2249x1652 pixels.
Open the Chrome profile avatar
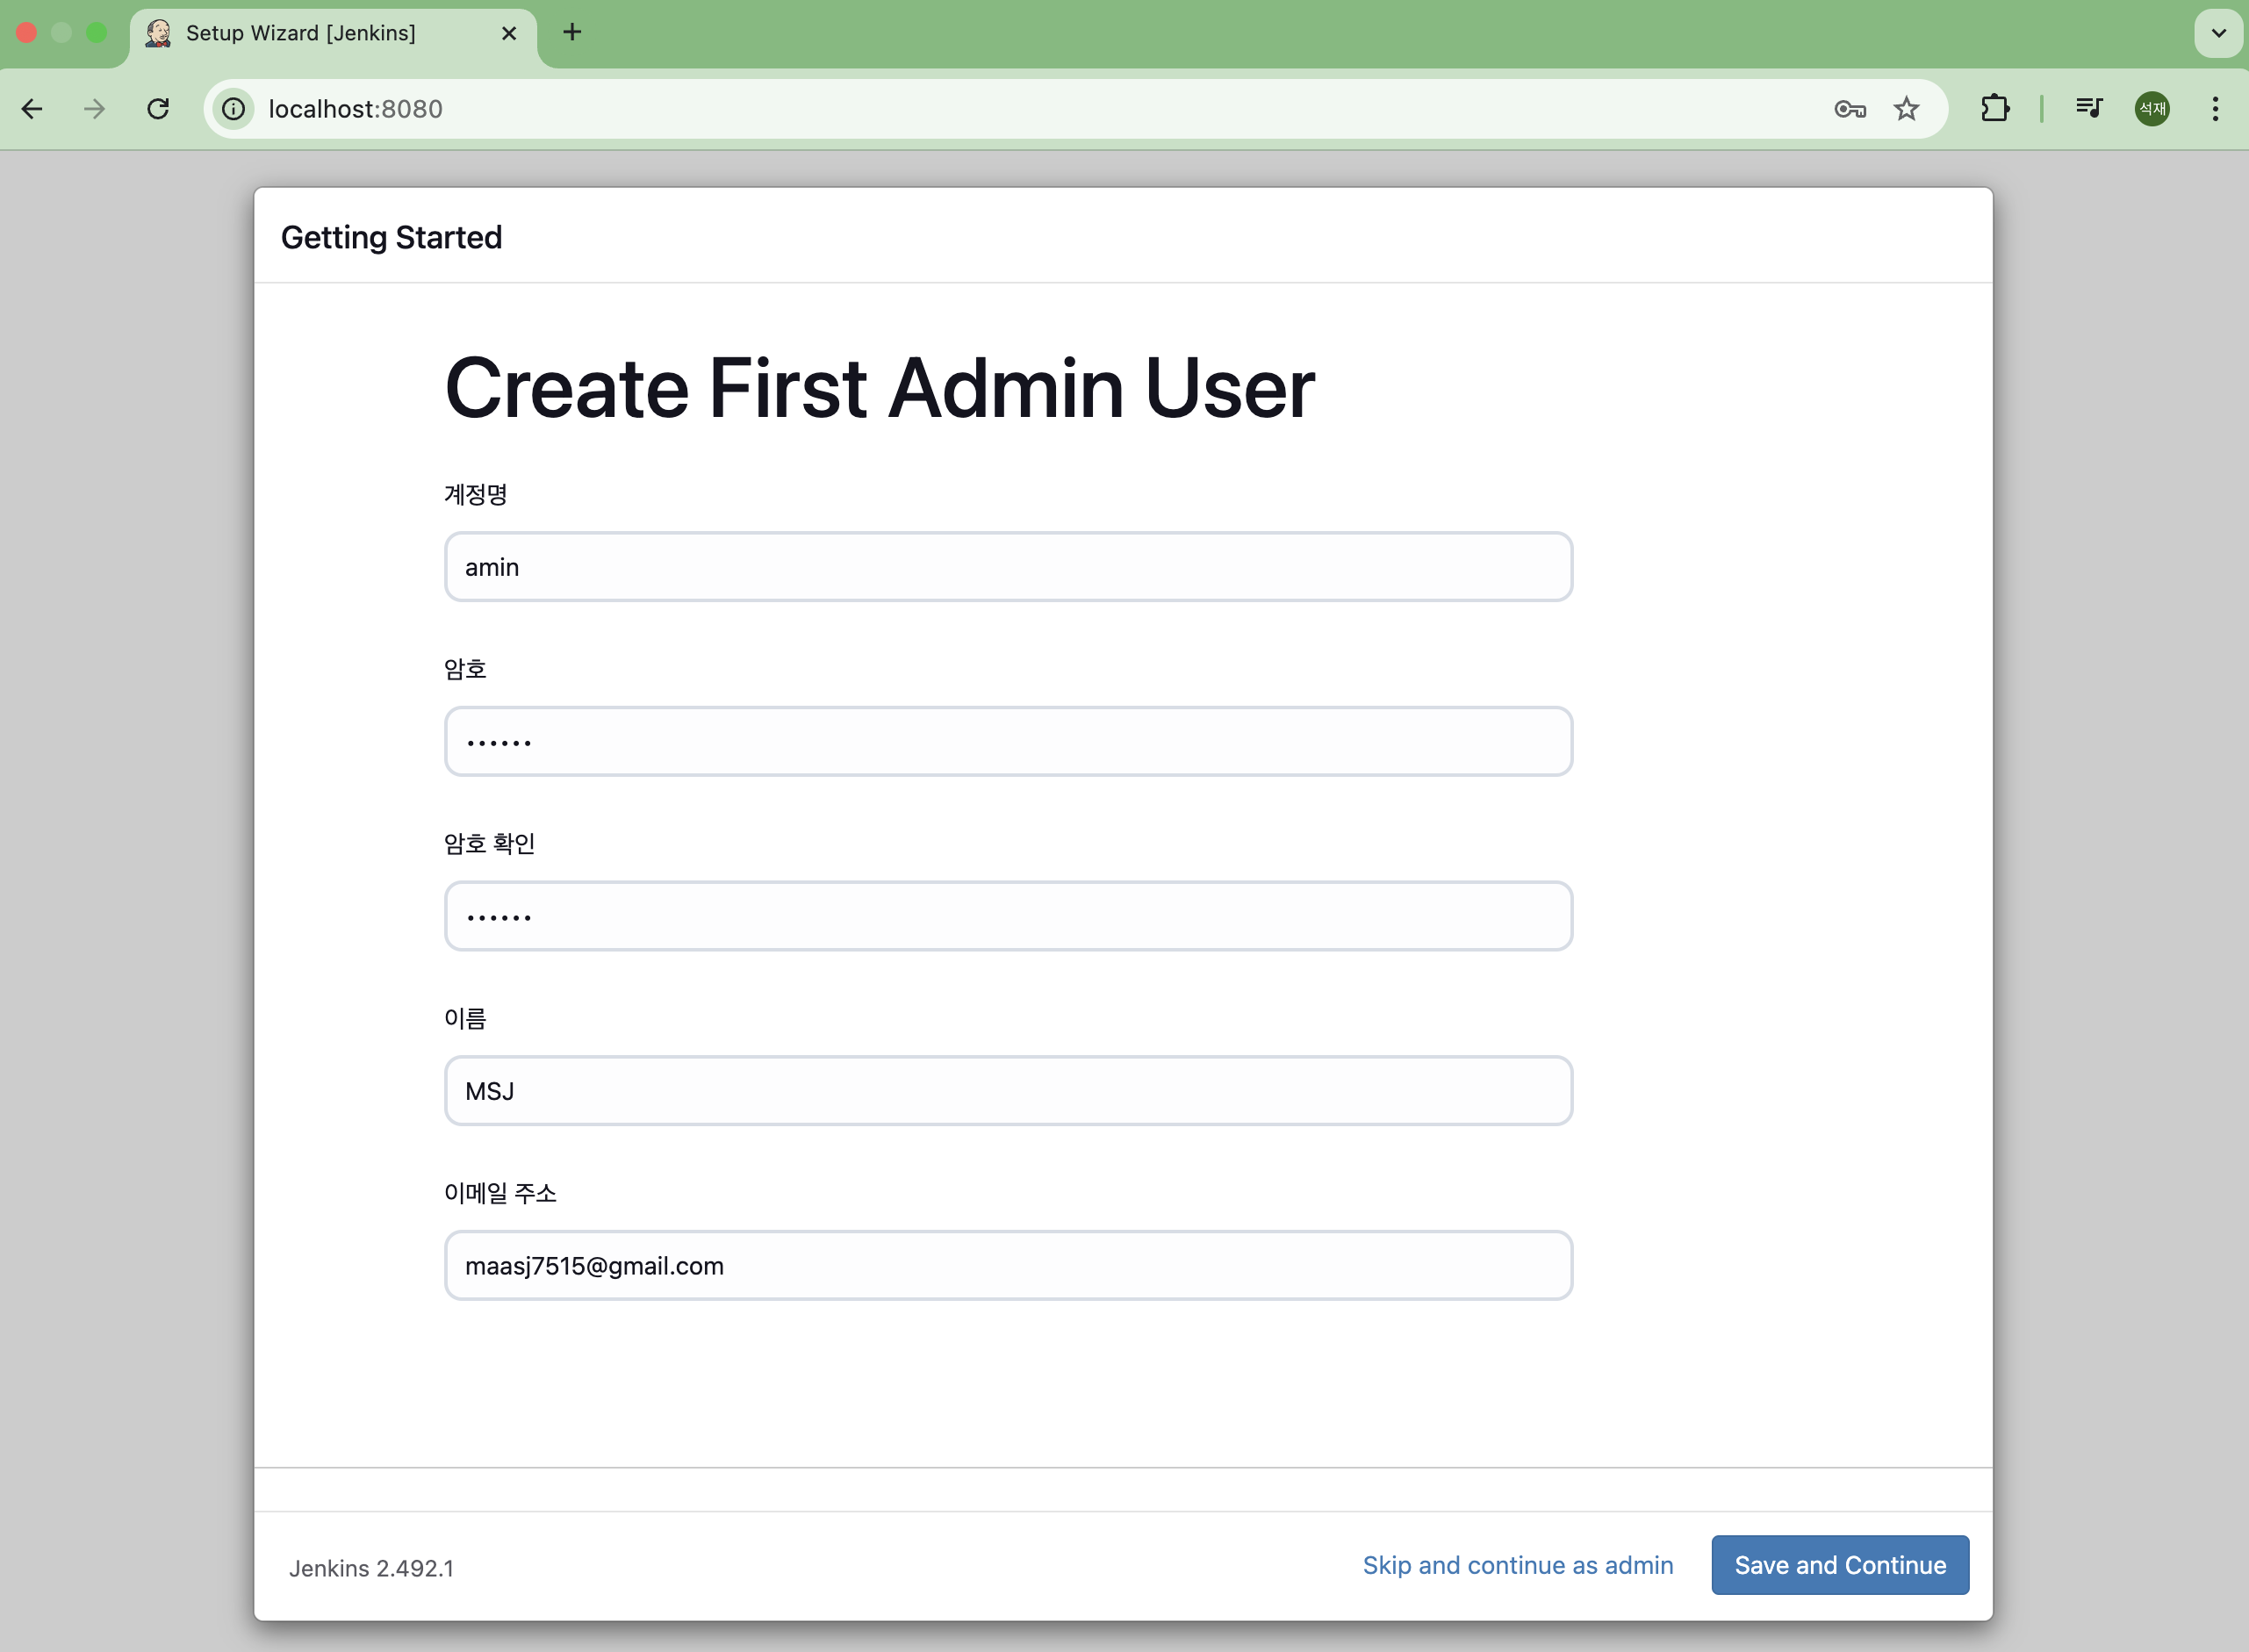coord(2151,108)
